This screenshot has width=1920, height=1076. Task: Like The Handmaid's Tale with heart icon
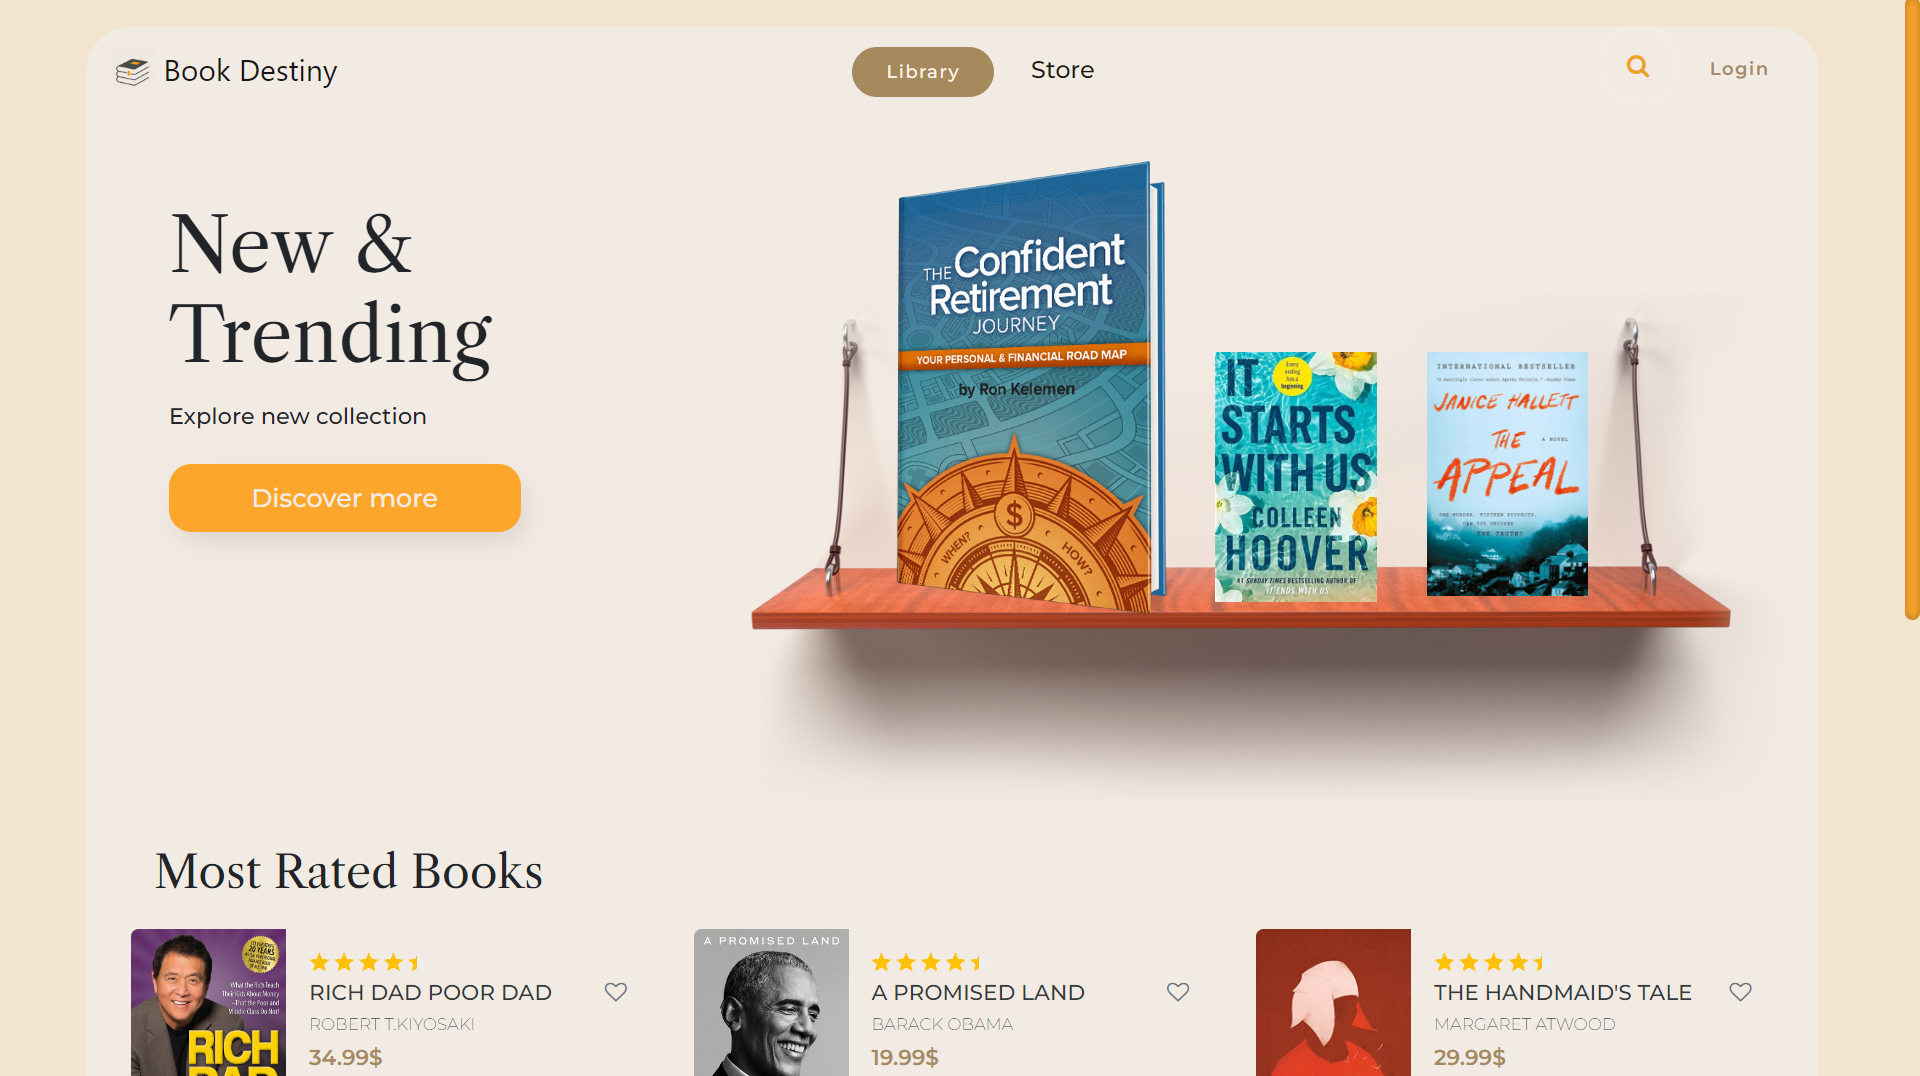(x=1740, y=992)
